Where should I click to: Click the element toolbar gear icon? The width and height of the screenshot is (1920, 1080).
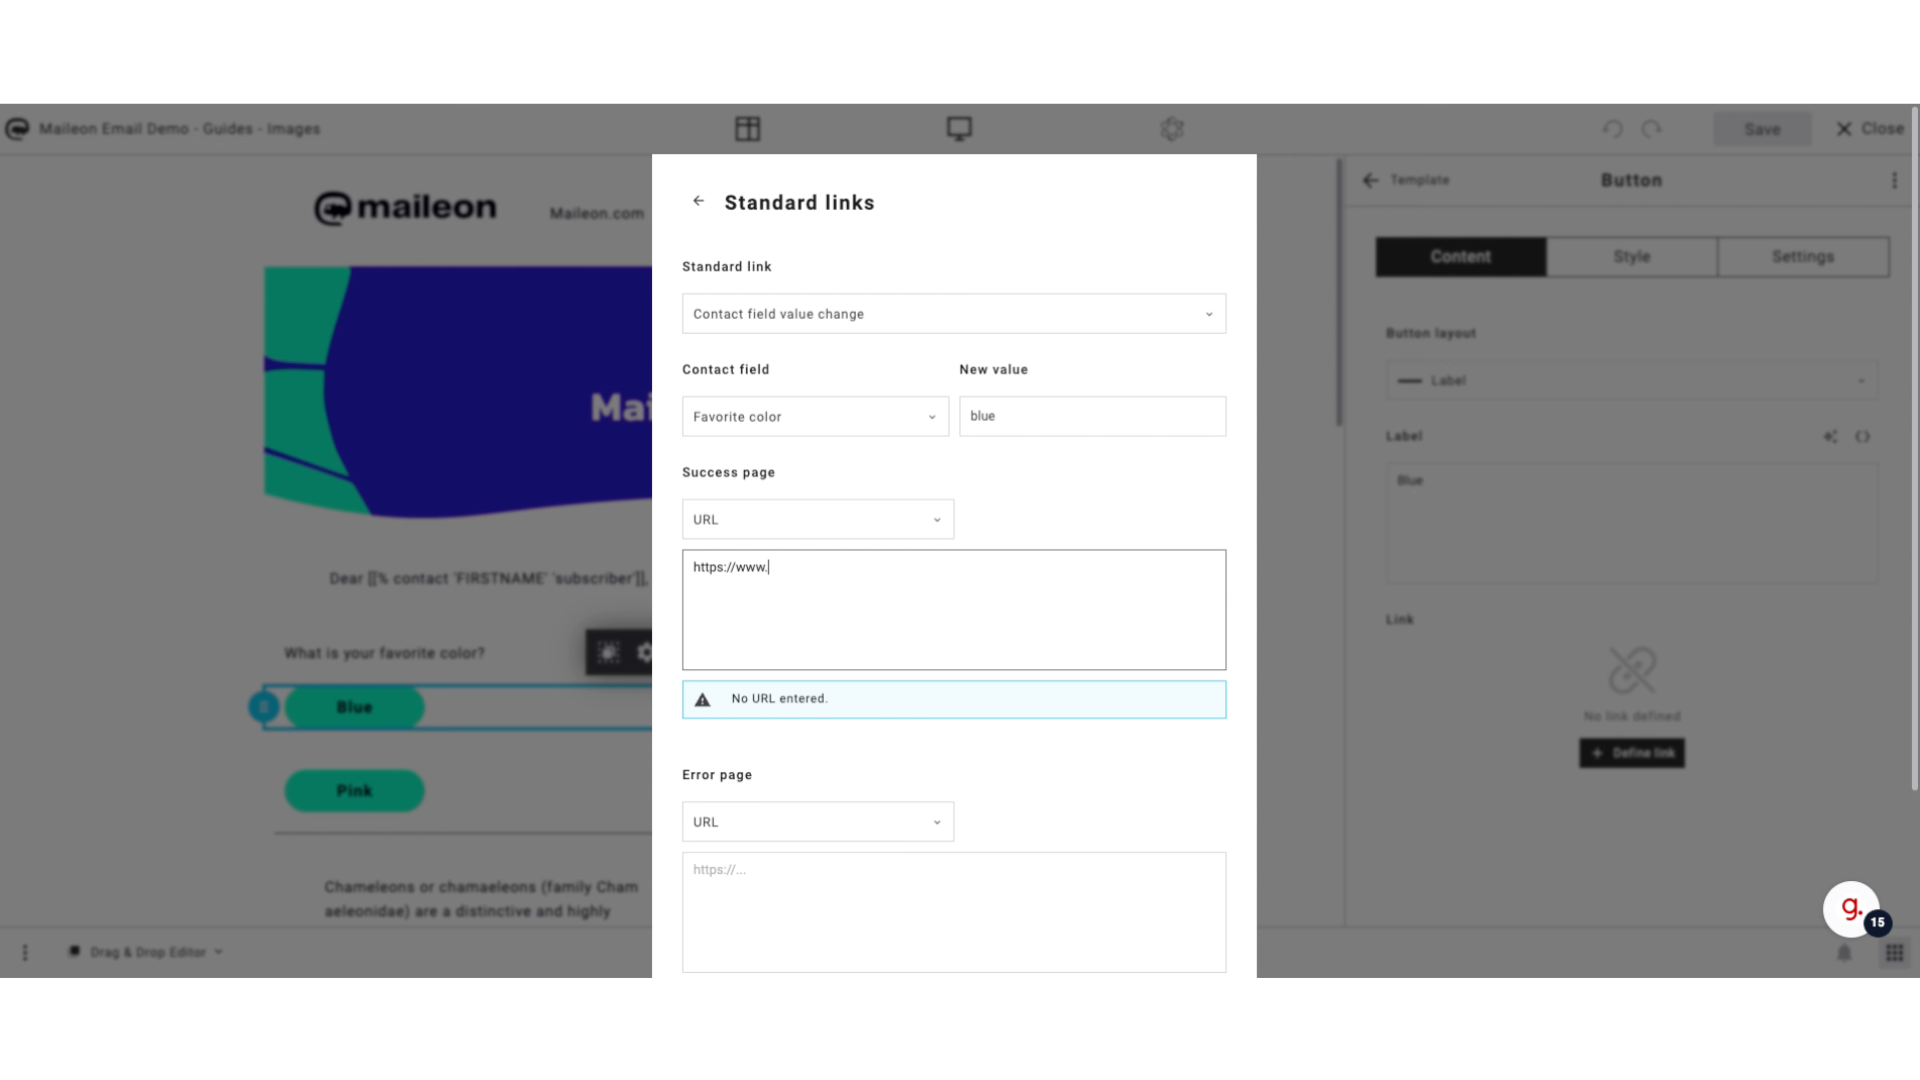coord(643,653)
